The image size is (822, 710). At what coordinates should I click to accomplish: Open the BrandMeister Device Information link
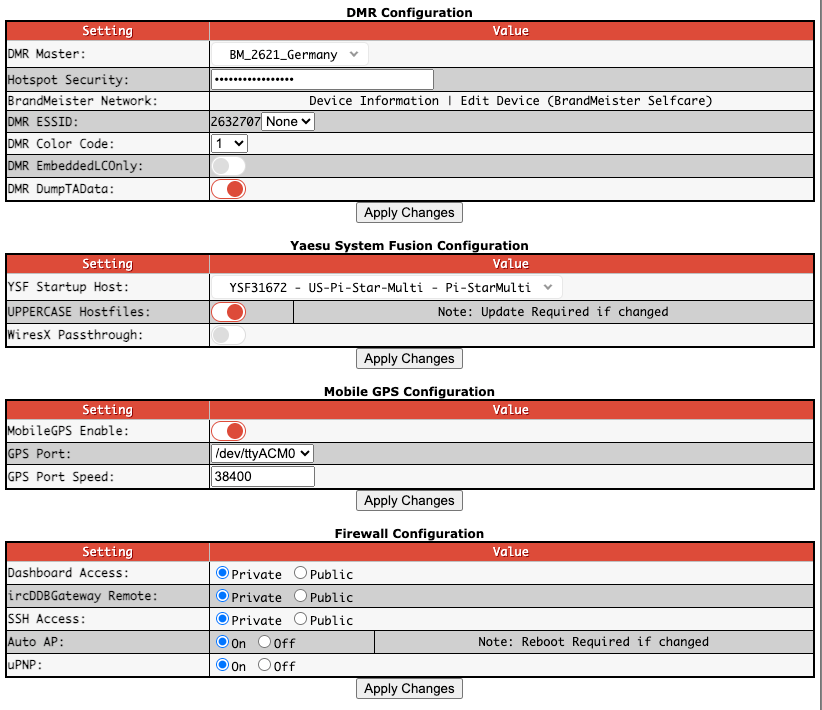tap(373, 101)
